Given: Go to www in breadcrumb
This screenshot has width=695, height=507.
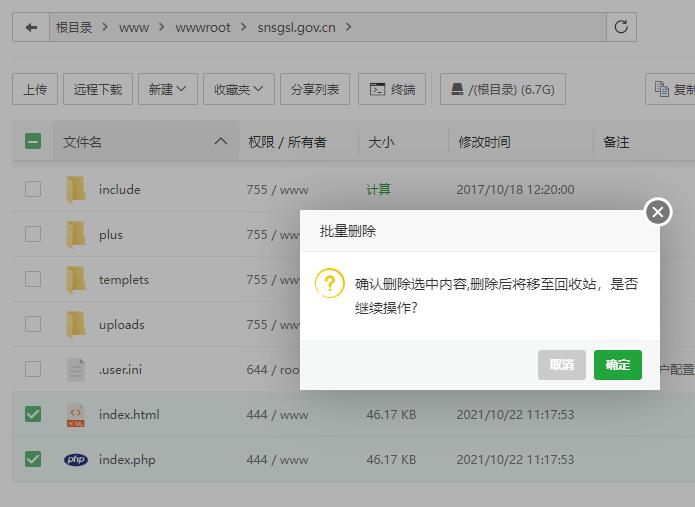Looking at the screenshot, I should 134,27.
